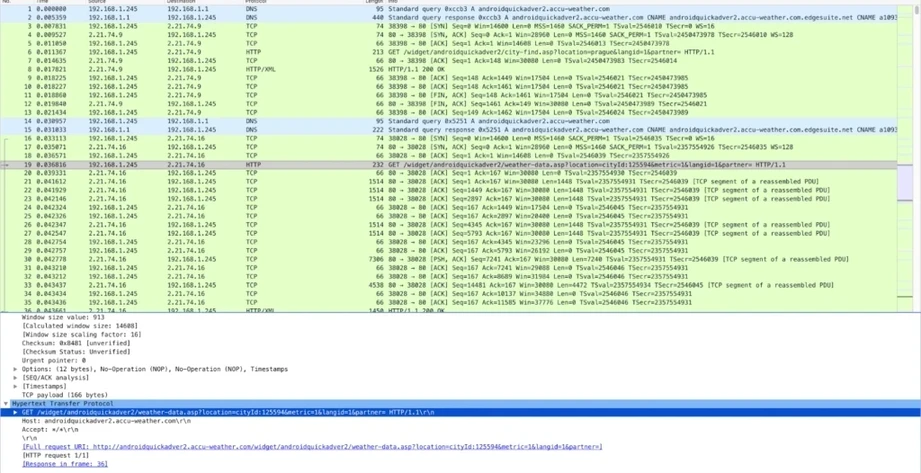Image resolution: width=921 pixels, height=473 pixels.
Task: Expand the [SEQ/ACK analysis] node
Action: tap(15, 378)
